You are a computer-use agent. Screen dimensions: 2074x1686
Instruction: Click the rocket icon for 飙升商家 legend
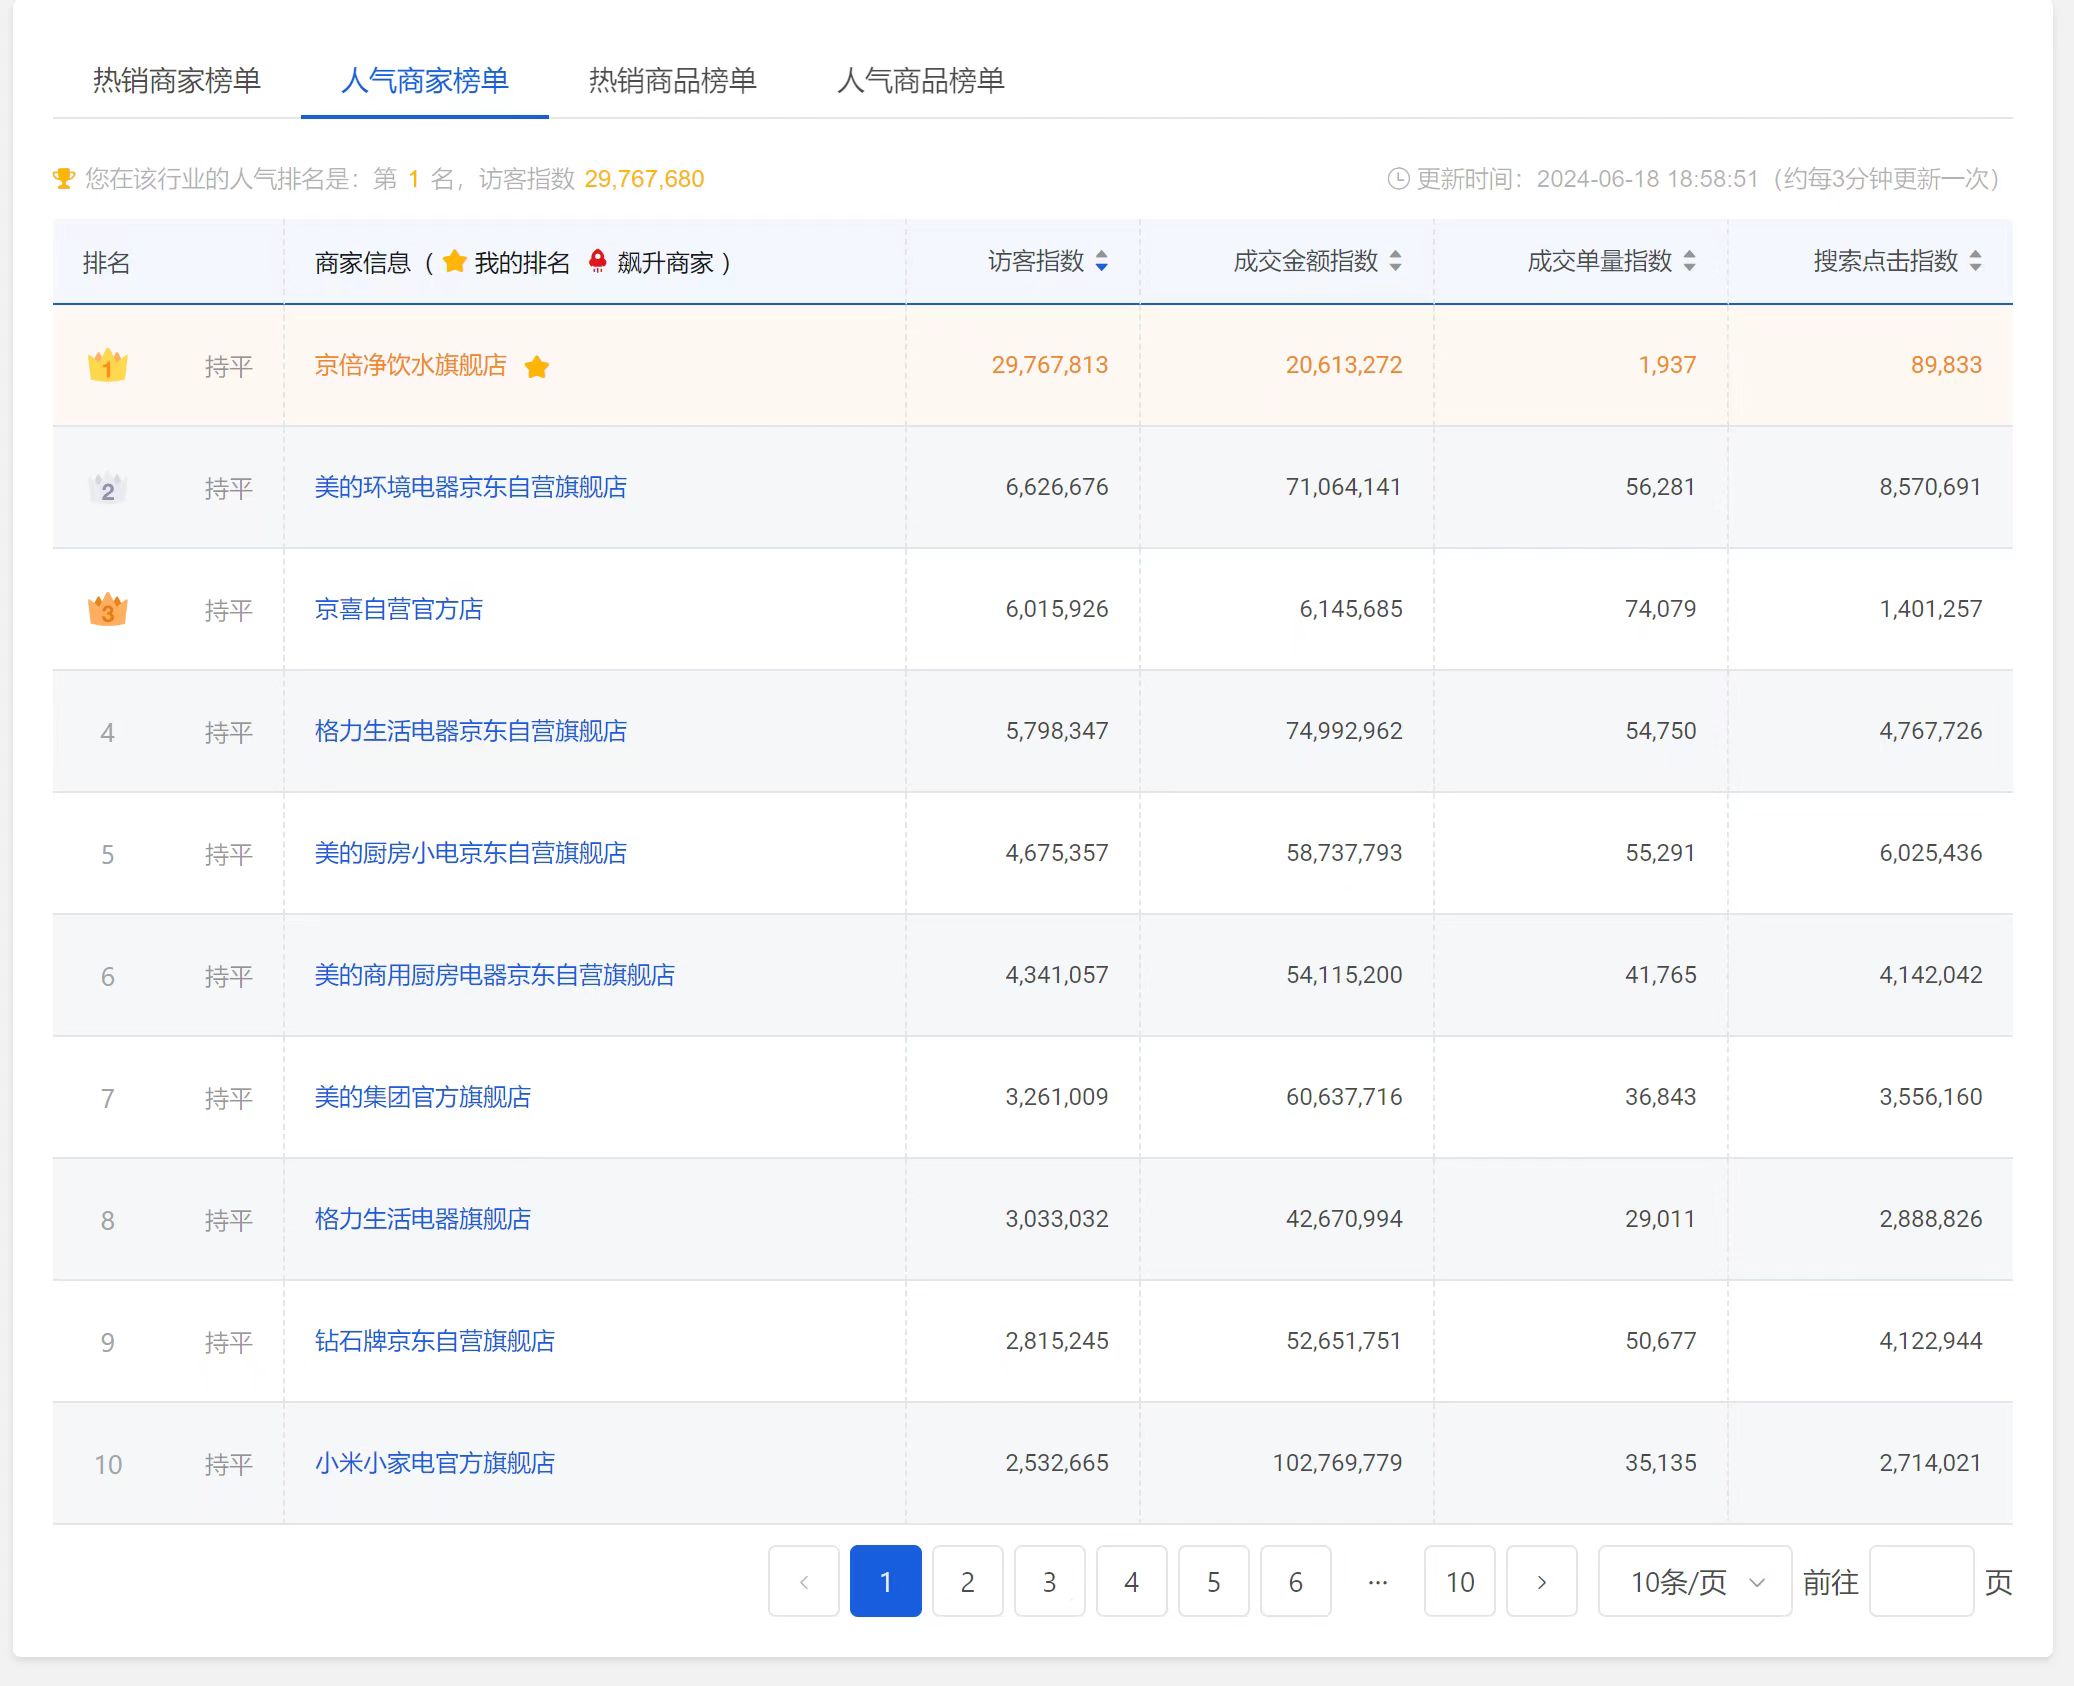pyautogui.click(x=598, y=262)
